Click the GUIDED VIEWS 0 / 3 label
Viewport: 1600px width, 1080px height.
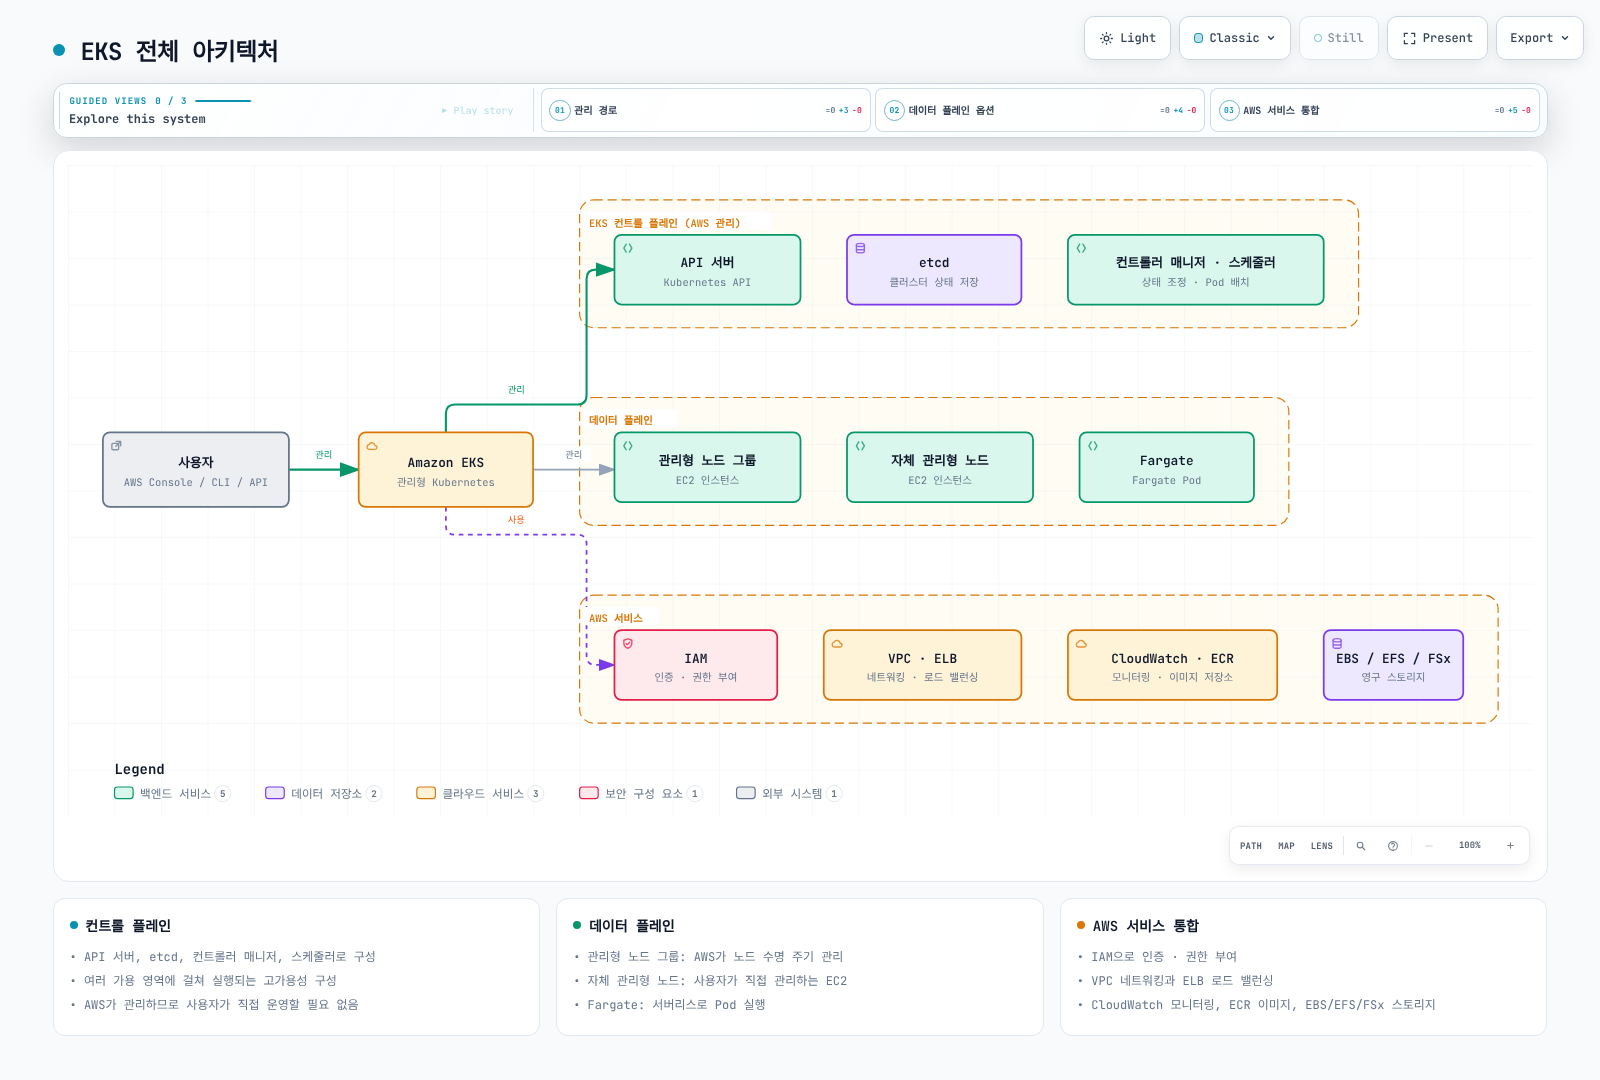tap(128, 101)
